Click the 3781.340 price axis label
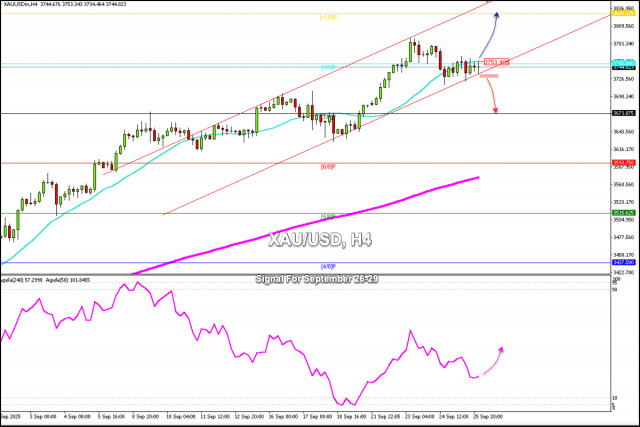640x427 pixels. [x=623, y=44]
